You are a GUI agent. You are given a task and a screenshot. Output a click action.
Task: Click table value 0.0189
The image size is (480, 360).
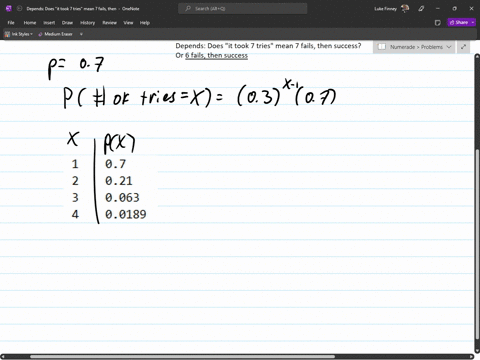coord(125,214)
